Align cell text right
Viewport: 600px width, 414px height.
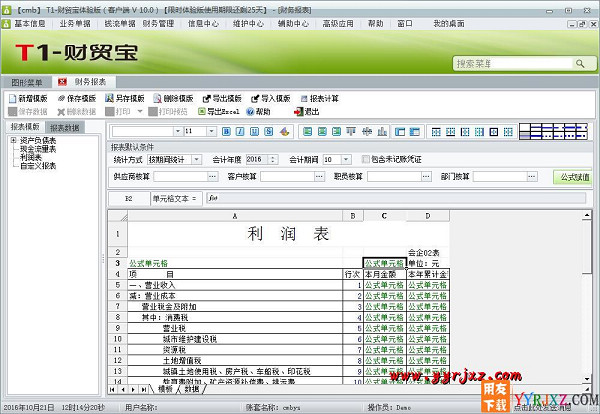coord(336,132)
